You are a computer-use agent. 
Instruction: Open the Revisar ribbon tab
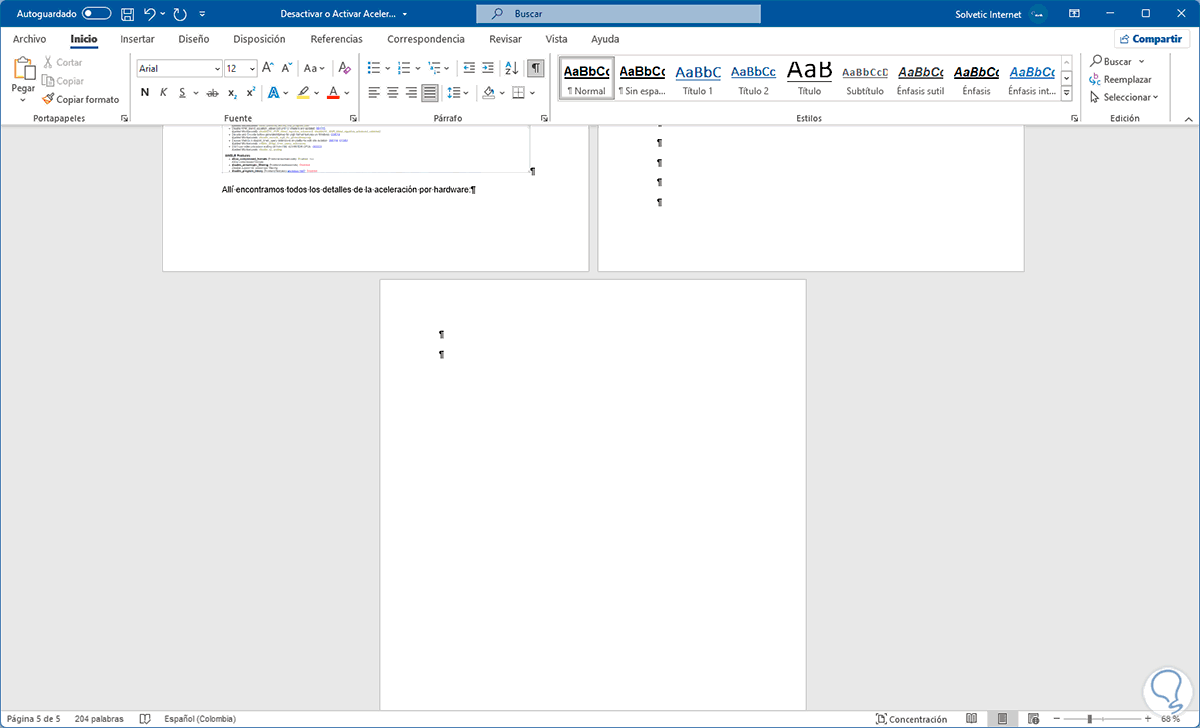pyautogui.click(x=505, y=39)
